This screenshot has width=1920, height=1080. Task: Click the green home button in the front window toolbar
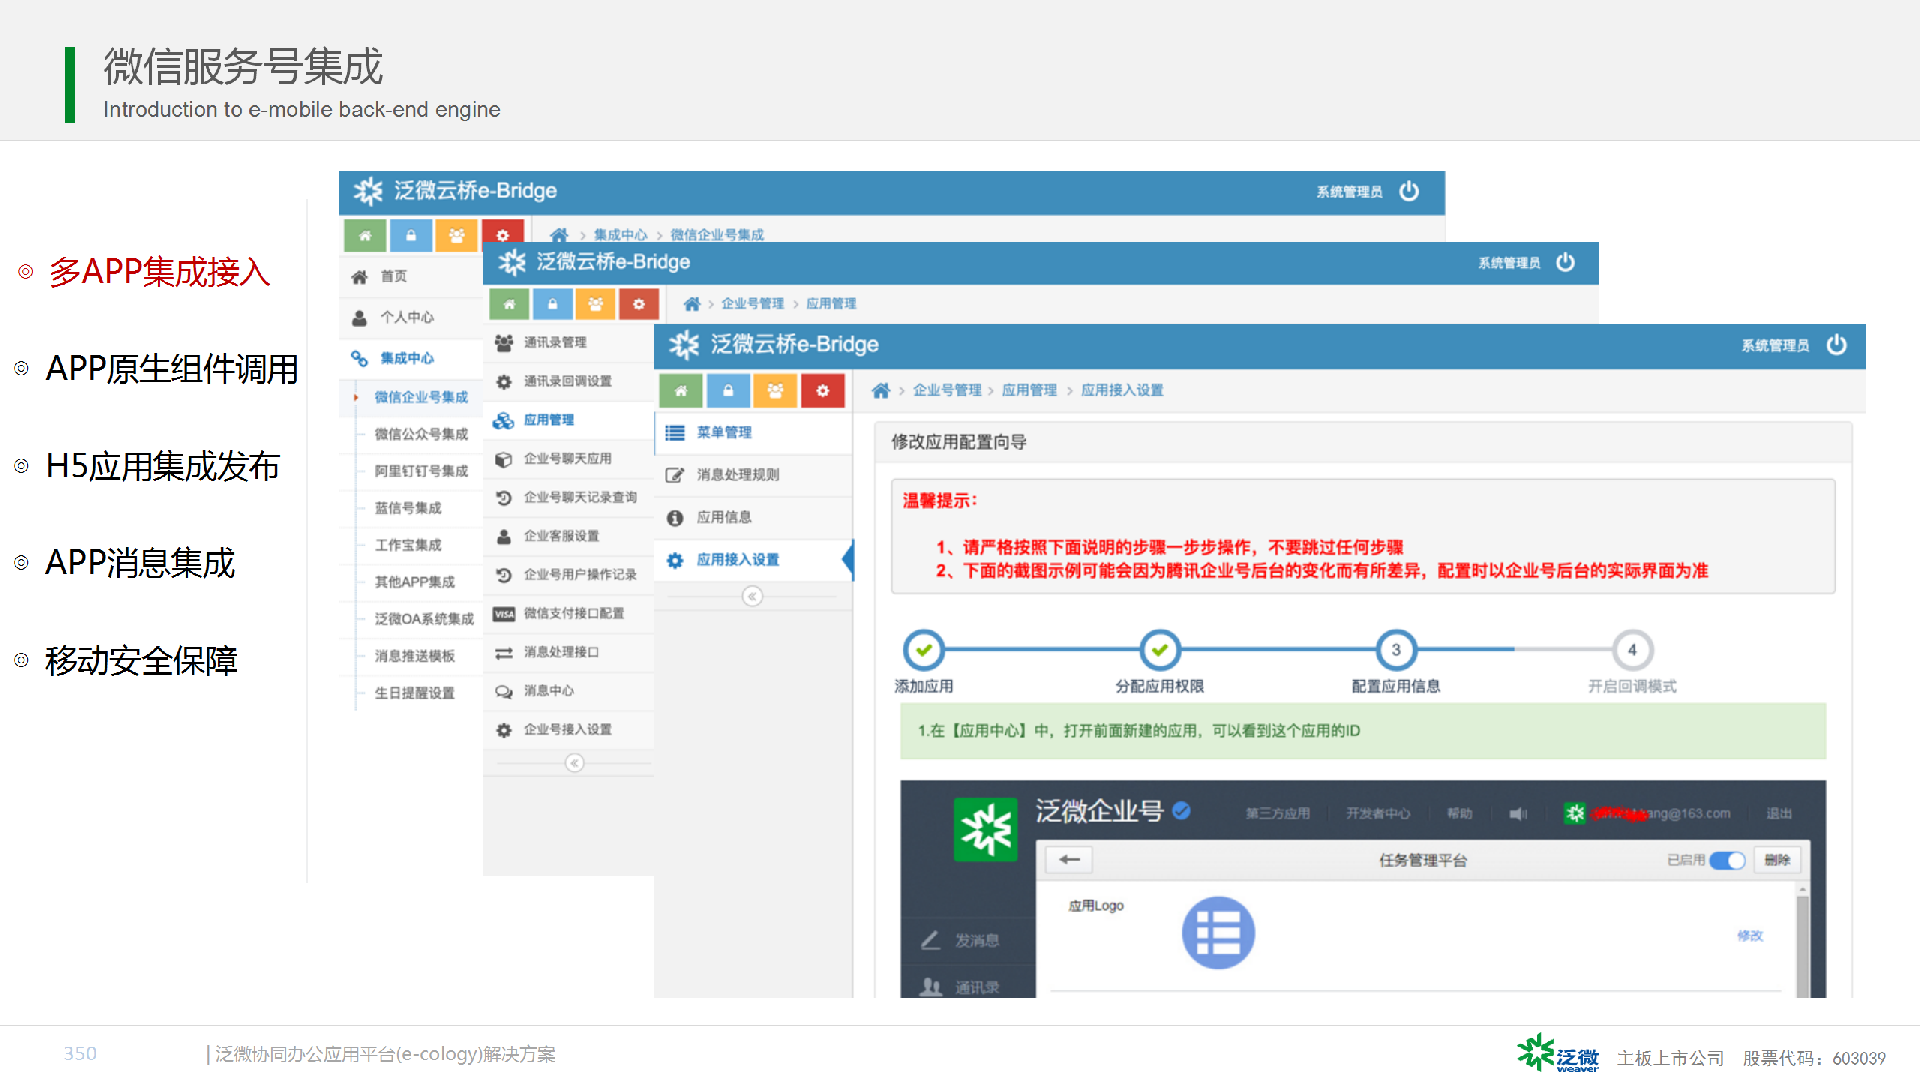(x=681, y=391)
